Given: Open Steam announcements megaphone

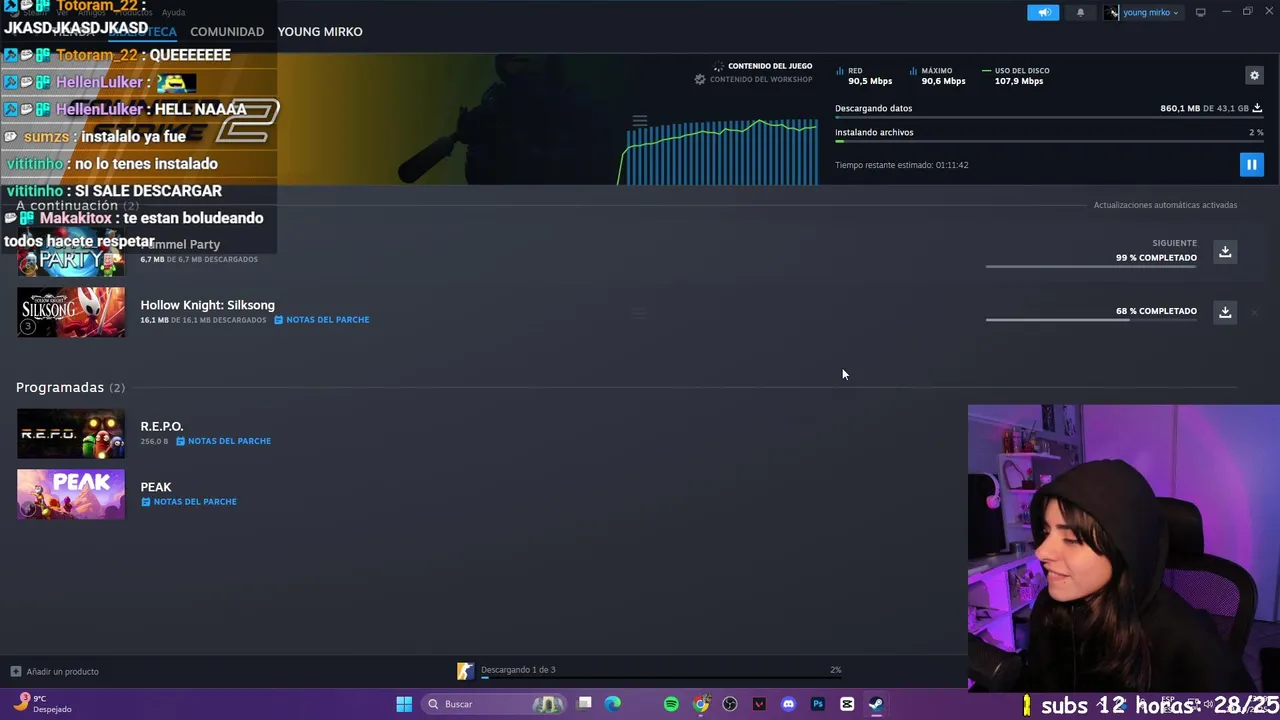Looking at the screenshot, I should coord(1043,12).
